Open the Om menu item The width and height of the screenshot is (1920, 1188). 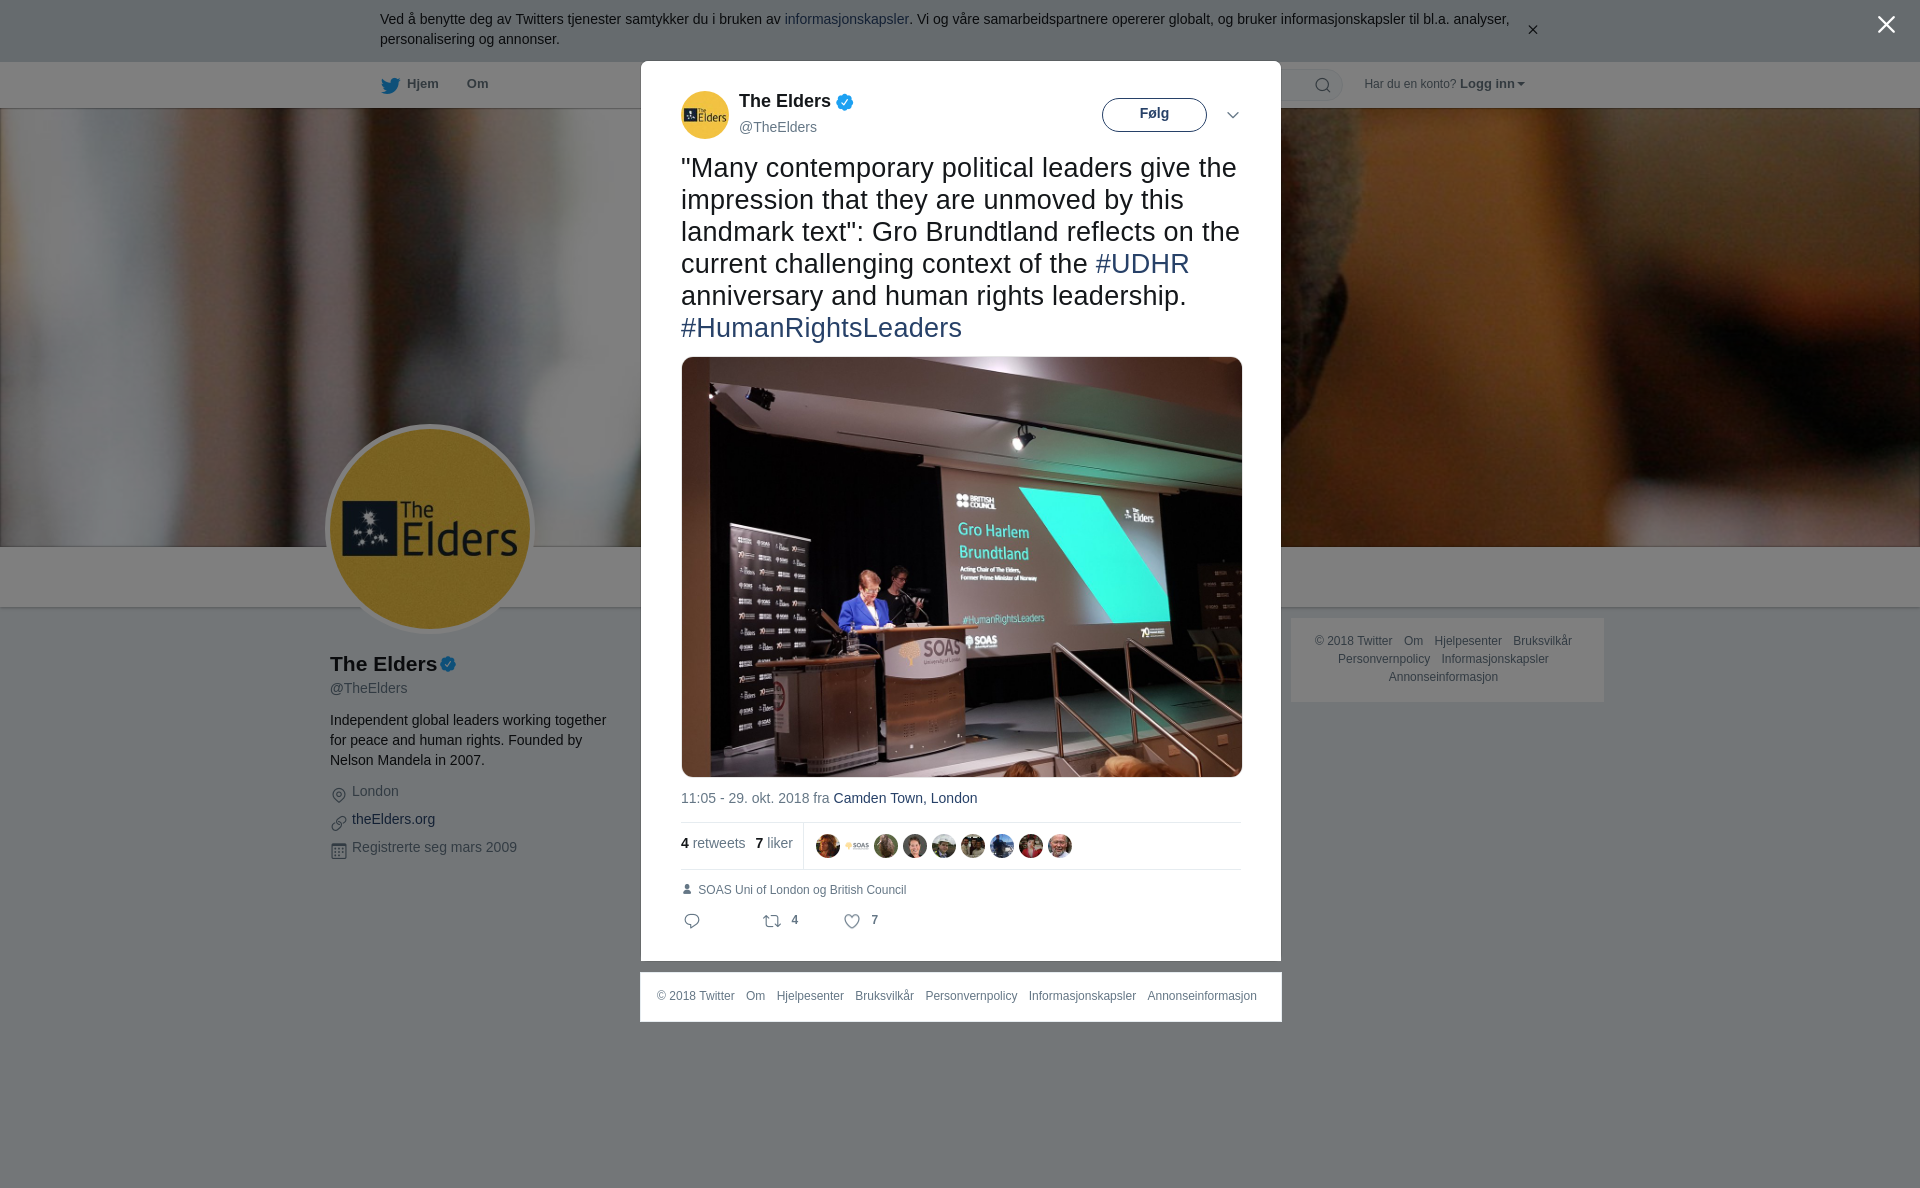pos(477,84)
